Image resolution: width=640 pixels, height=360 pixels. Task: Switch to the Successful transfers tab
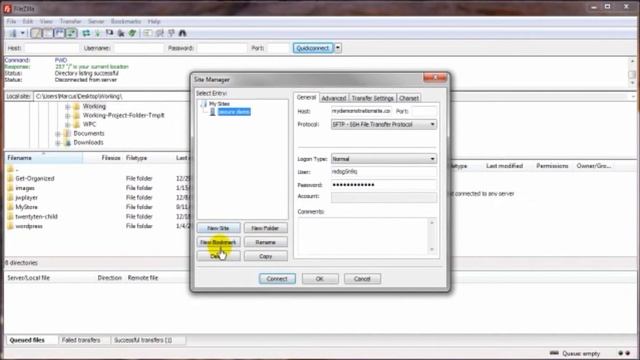(x=143, y=340)
